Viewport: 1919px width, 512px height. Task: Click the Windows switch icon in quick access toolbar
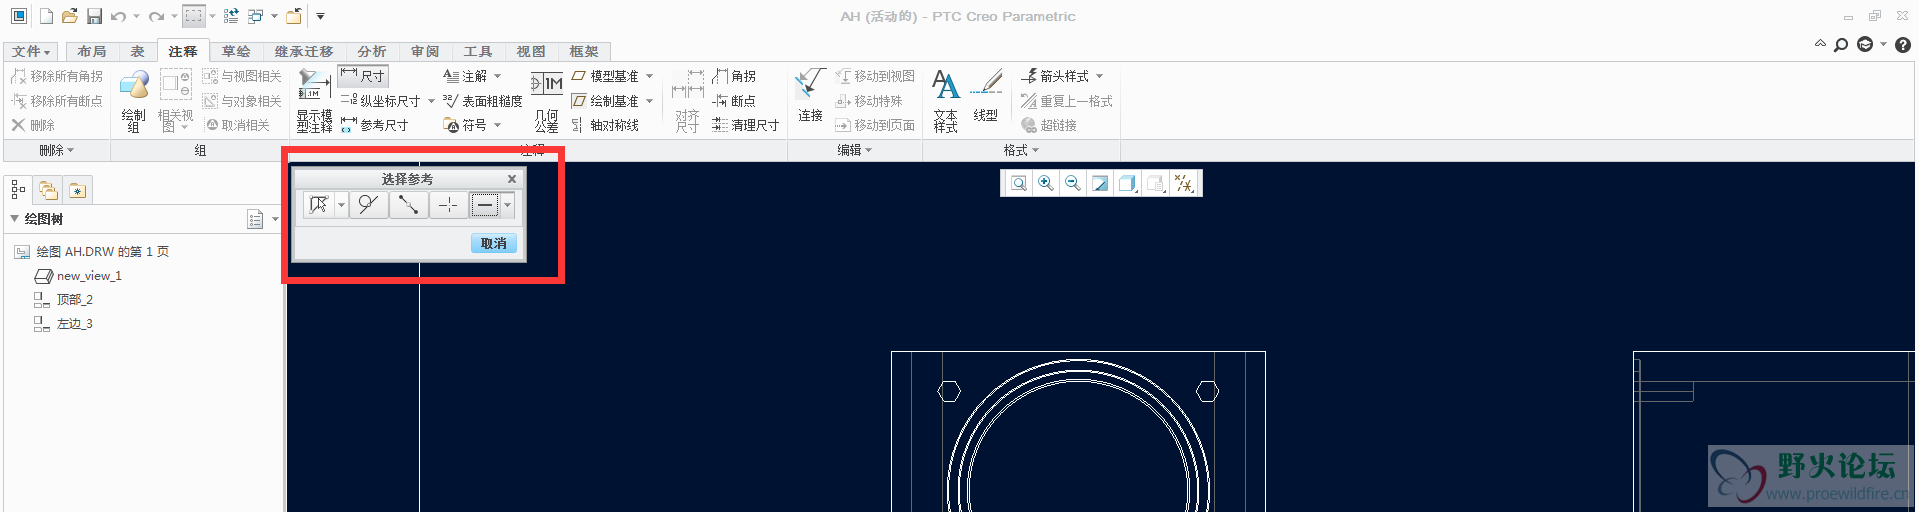(x=256, y=16)
